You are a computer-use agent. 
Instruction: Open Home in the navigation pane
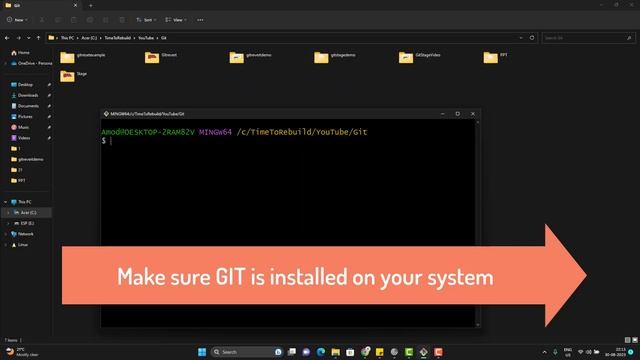20,53
